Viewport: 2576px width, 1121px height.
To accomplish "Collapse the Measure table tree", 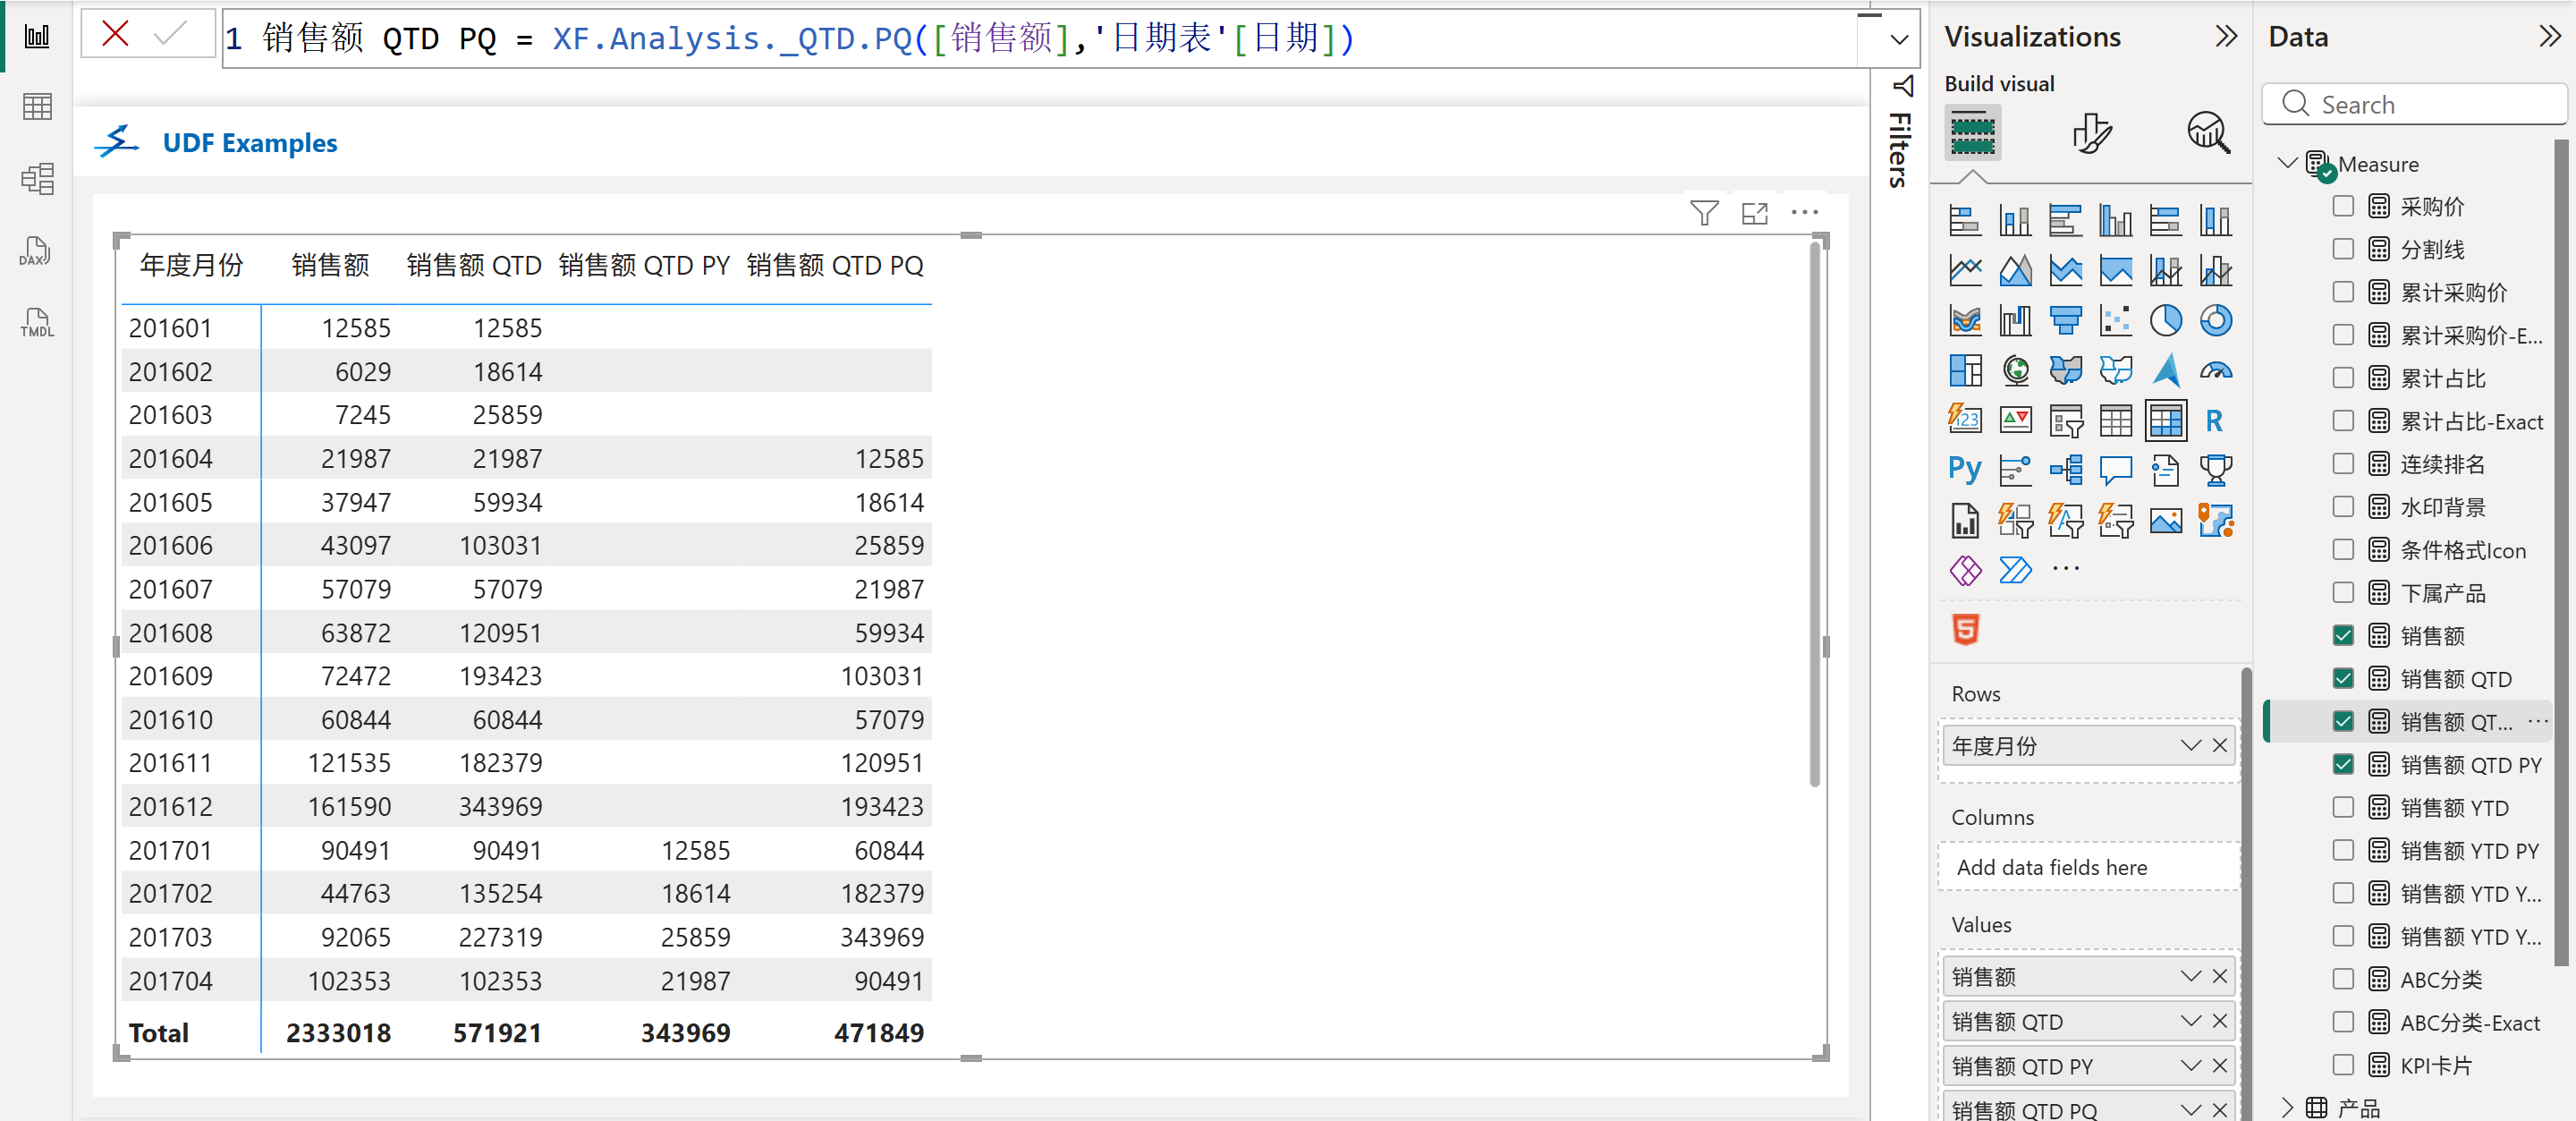I will (x=2286, y=163).
